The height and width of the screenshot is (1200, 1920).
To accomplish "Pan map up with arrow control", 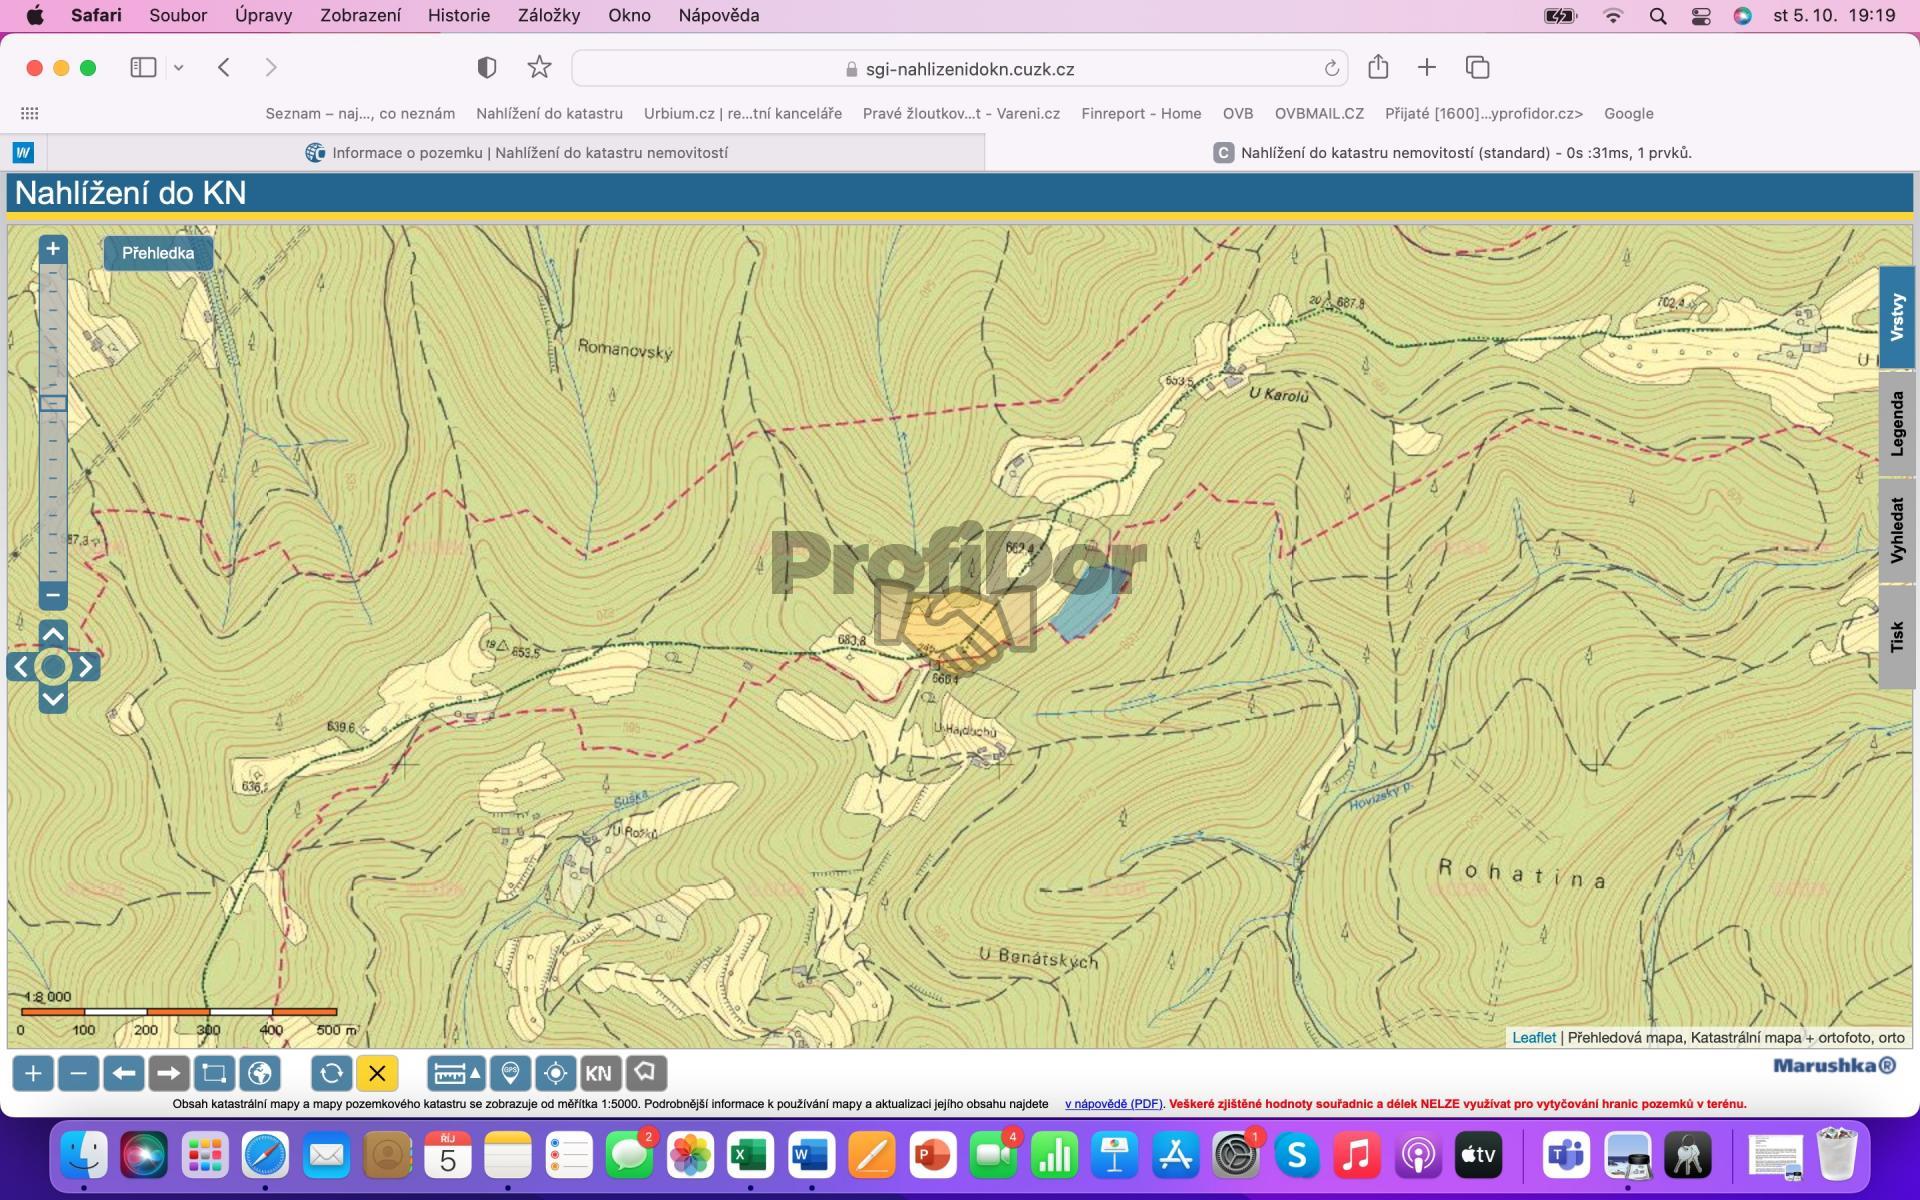I will tap(53, 634).
